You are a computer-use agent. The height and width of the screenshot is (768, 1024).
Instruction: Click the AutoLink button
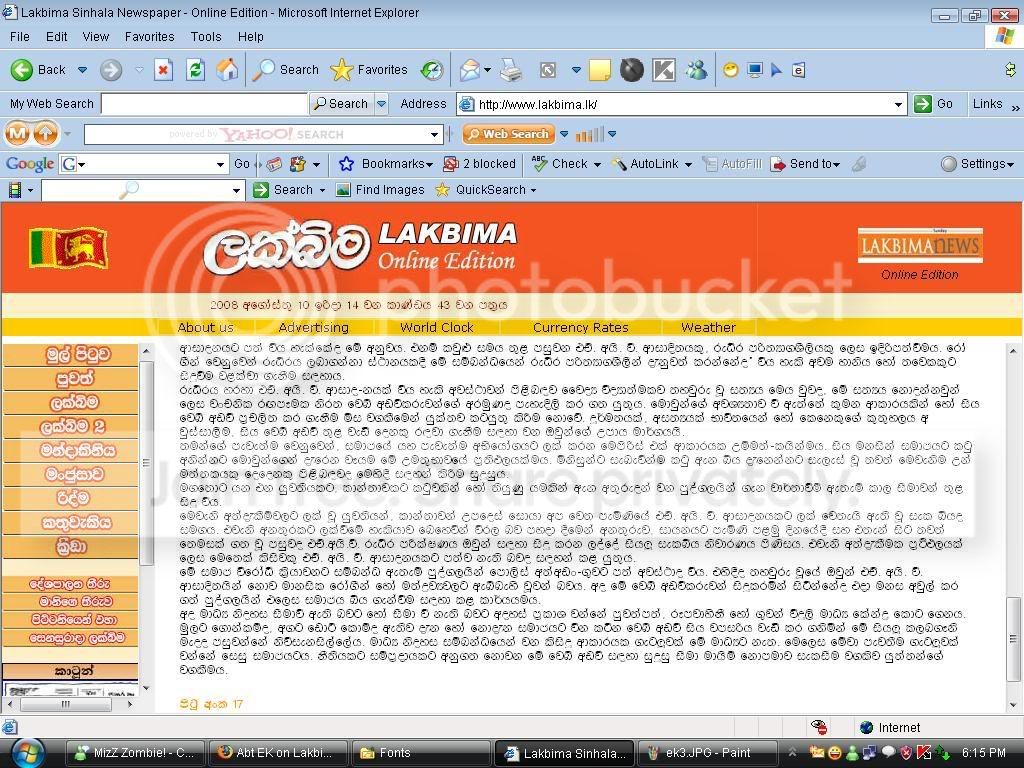pos(646,164)
